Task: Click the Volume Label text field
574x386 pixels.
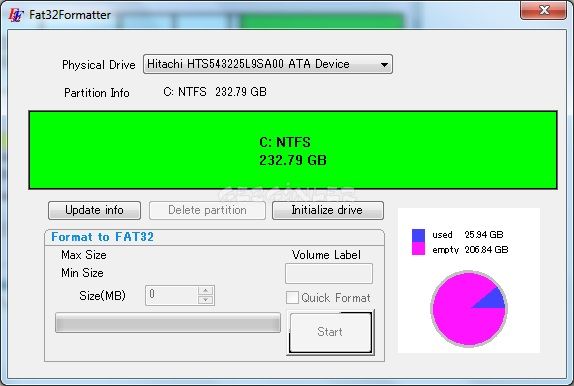Action: click(329, 273)
